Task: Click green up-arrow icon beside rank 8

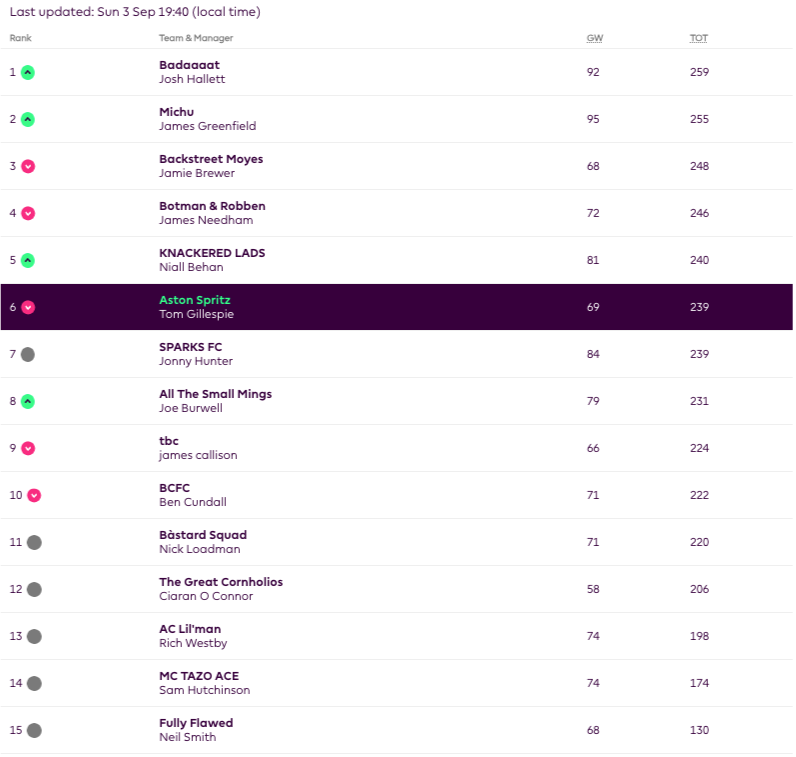Action: (x=28, y=401)
